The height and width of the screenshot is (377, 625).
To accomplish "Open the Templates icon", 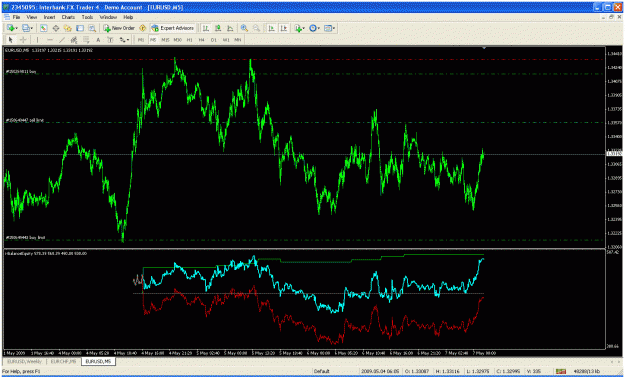I will click(x=328, y=28).
